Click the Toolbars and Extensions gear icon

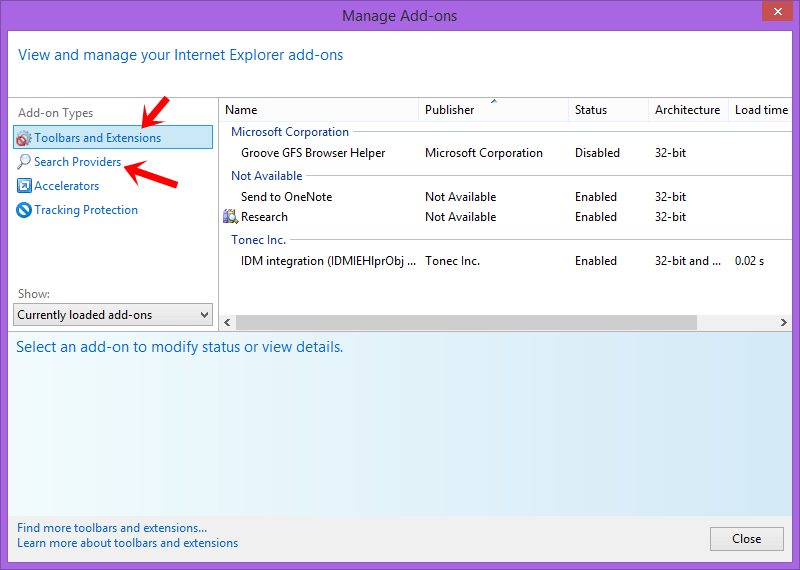coord(23,138)
